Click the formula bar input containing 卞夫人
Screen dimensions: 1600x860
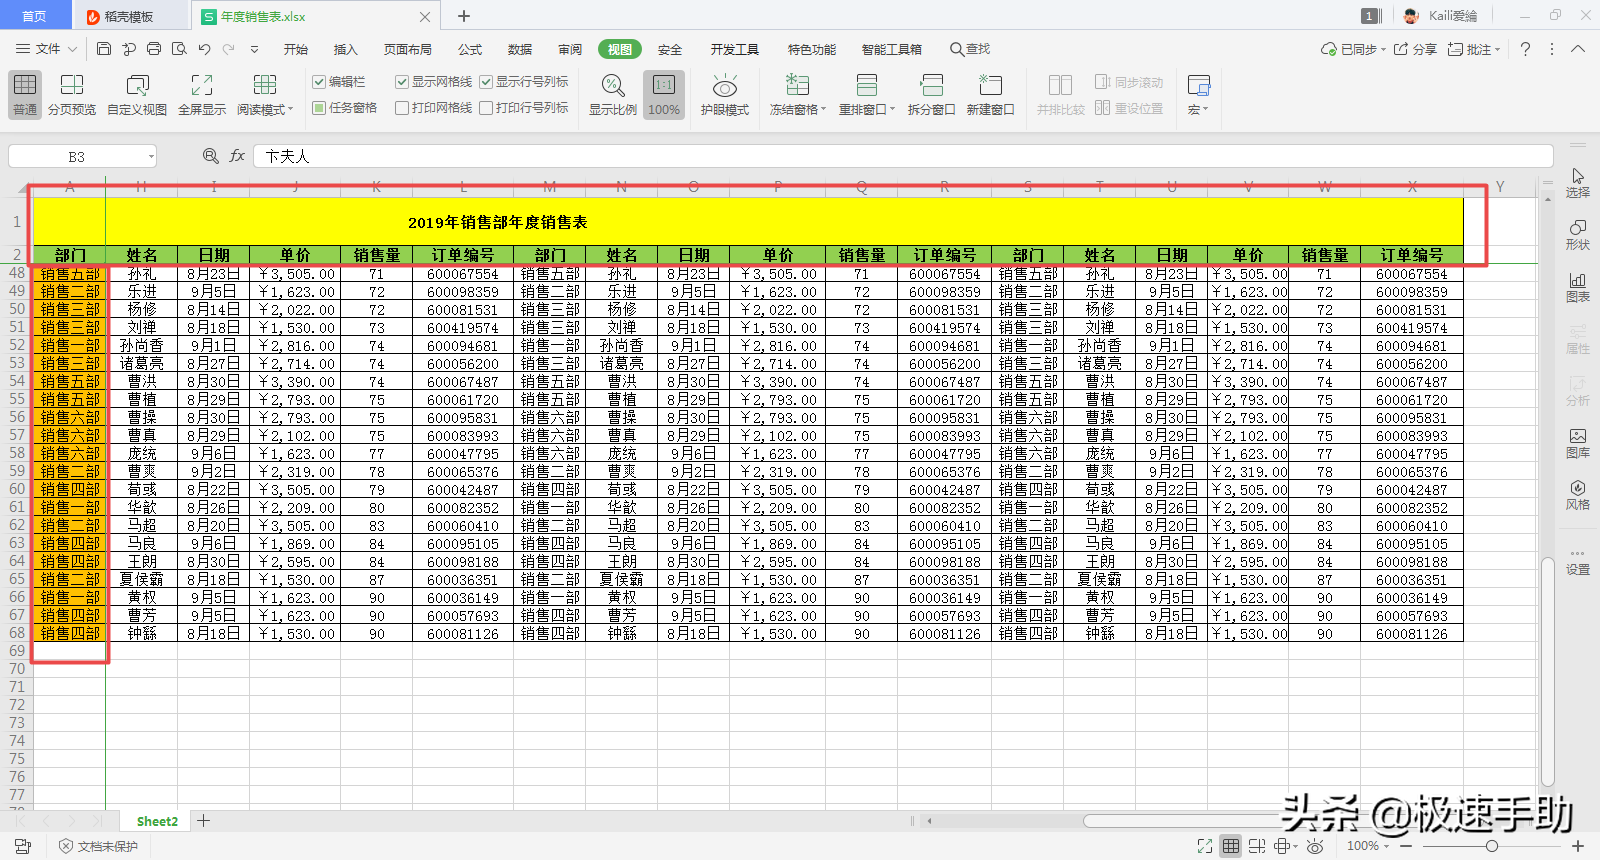(x=902, y=156)
